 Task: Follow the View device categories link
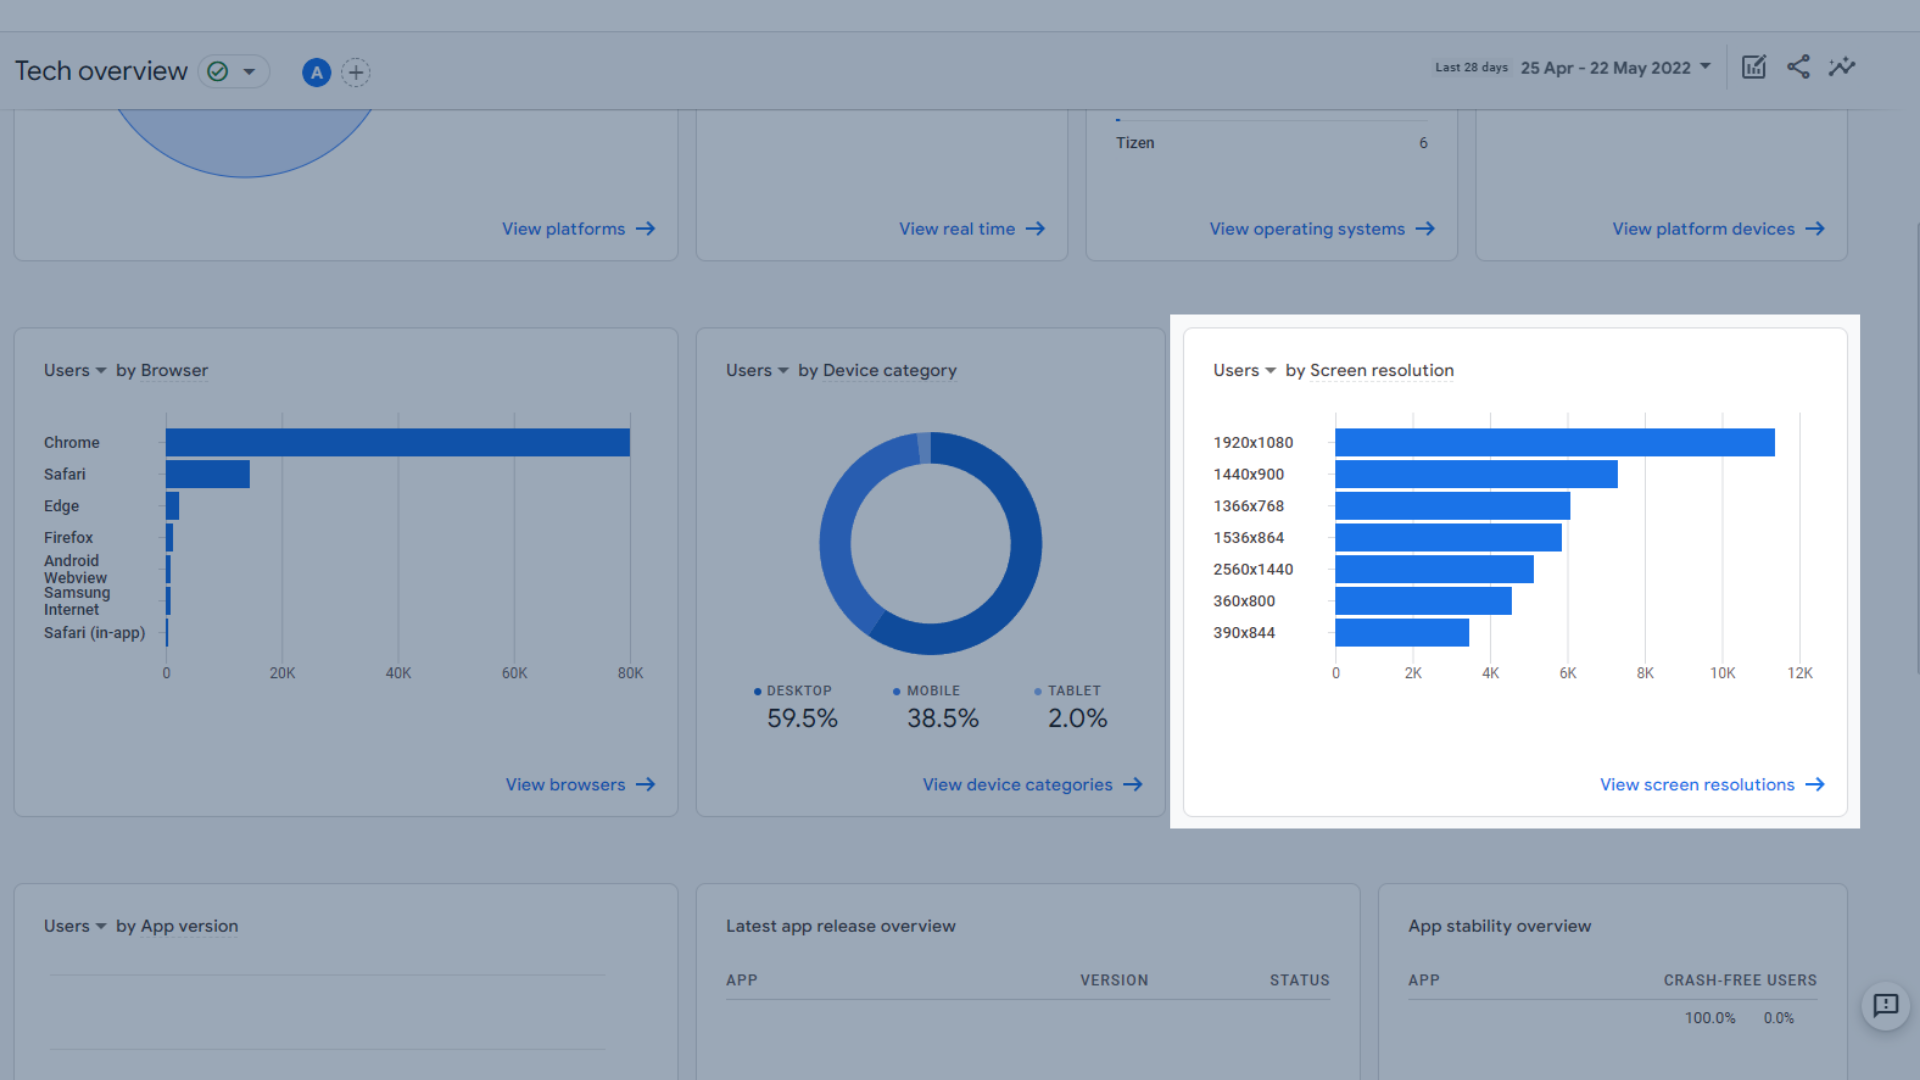pos(1017,785)
